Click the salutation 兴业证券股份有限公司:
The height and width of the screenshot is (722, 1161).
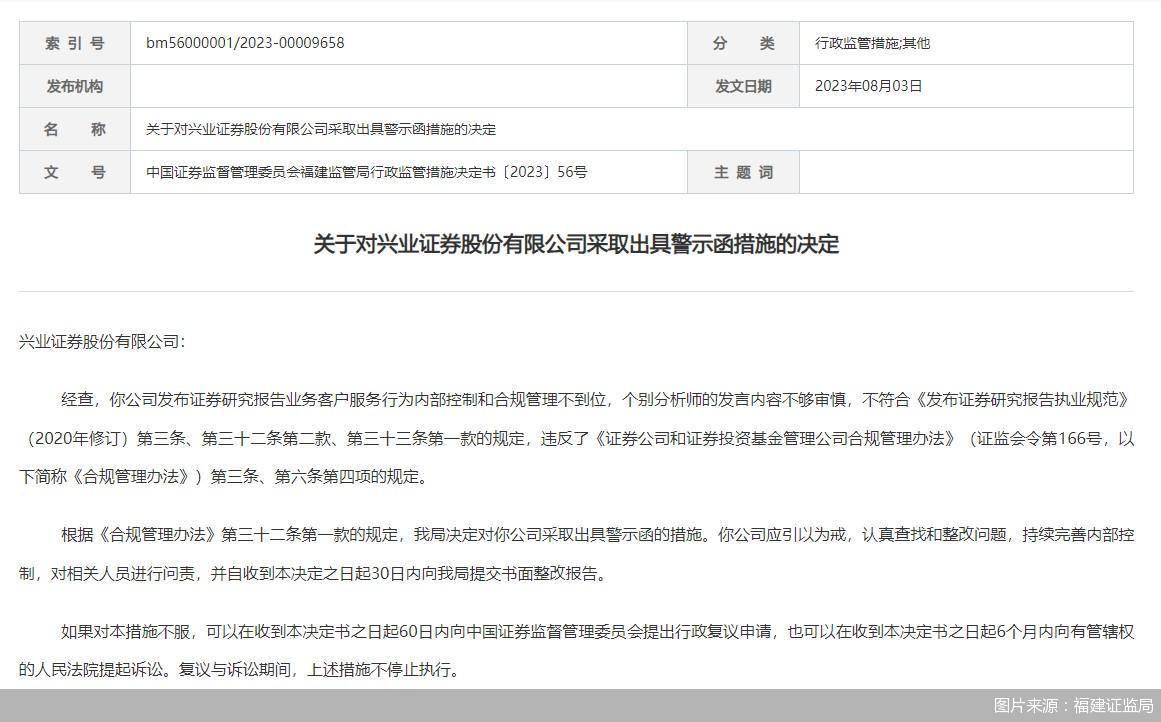(102, 341)
